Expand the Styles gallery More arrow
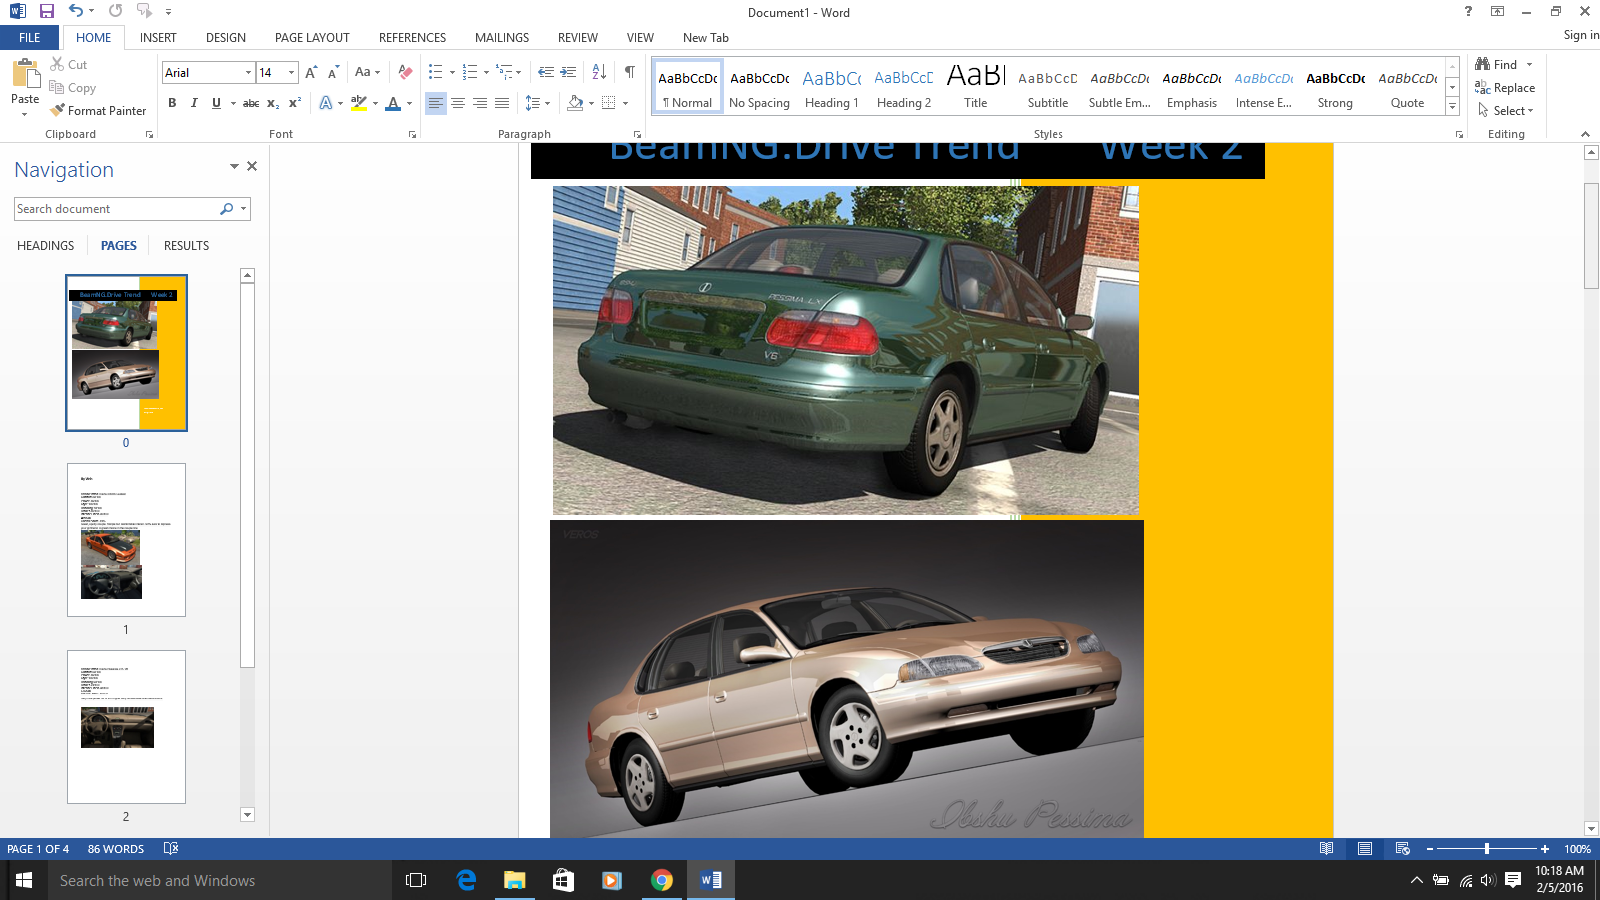 tap(1452, 107)
